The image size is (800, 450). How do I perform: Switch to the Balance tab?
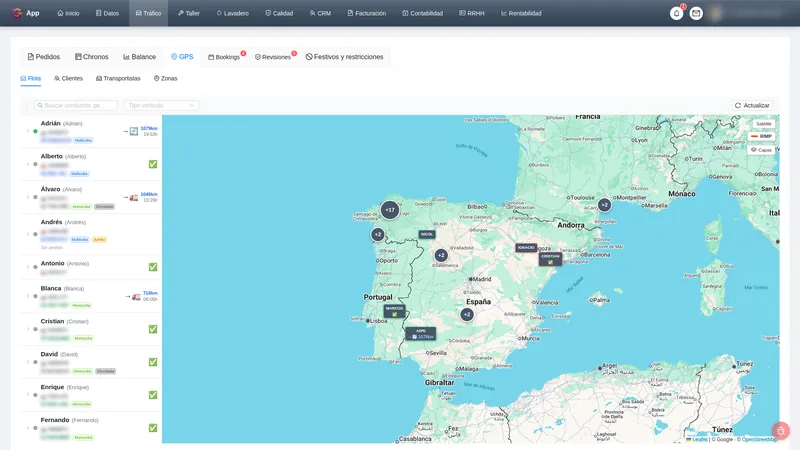coord(140,57)
